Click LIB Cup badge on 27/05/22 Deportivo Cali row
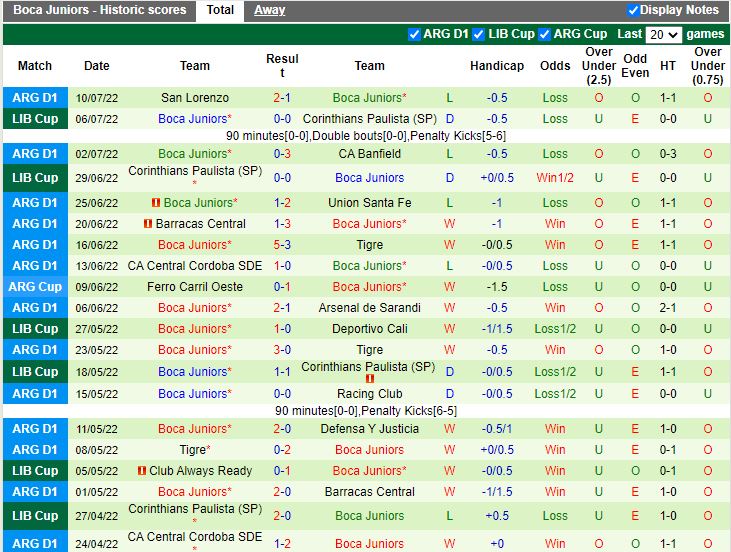This screenshot has height=552, width=731. click(35, 329)
